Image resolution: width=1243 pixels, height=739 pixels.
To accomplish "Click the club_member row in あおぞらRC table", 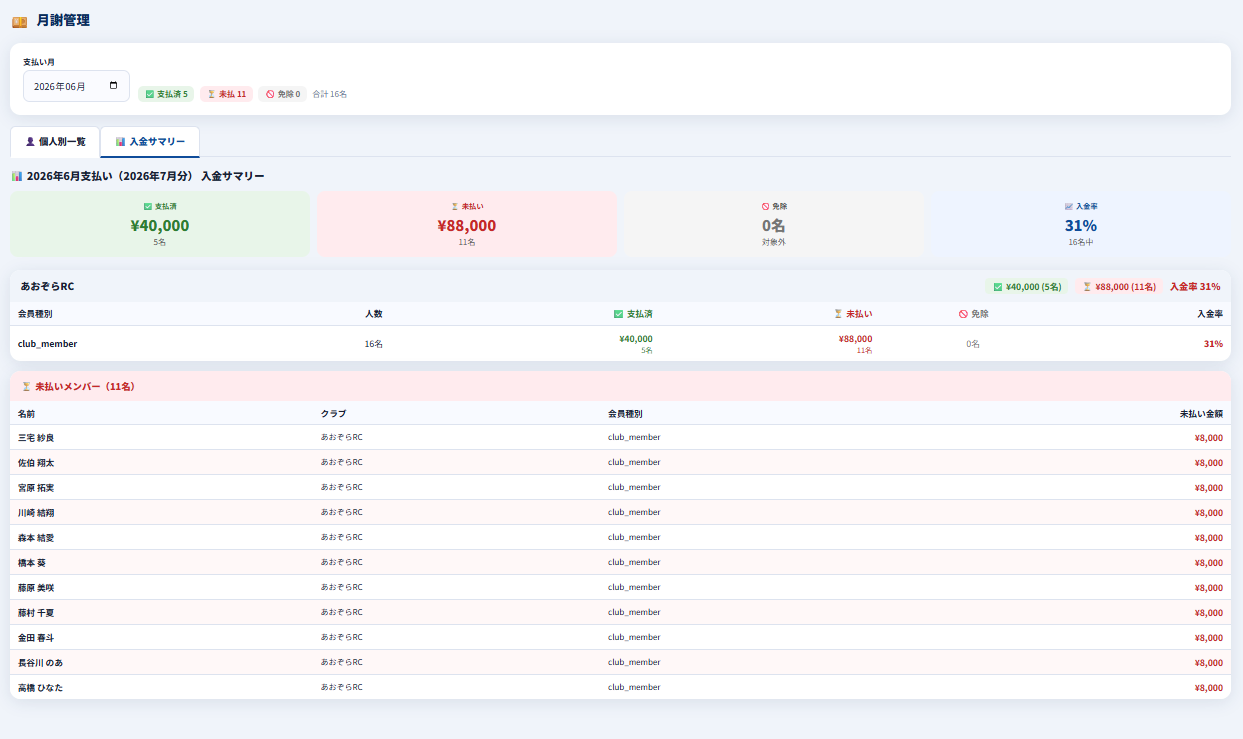I will click(620, 343).
